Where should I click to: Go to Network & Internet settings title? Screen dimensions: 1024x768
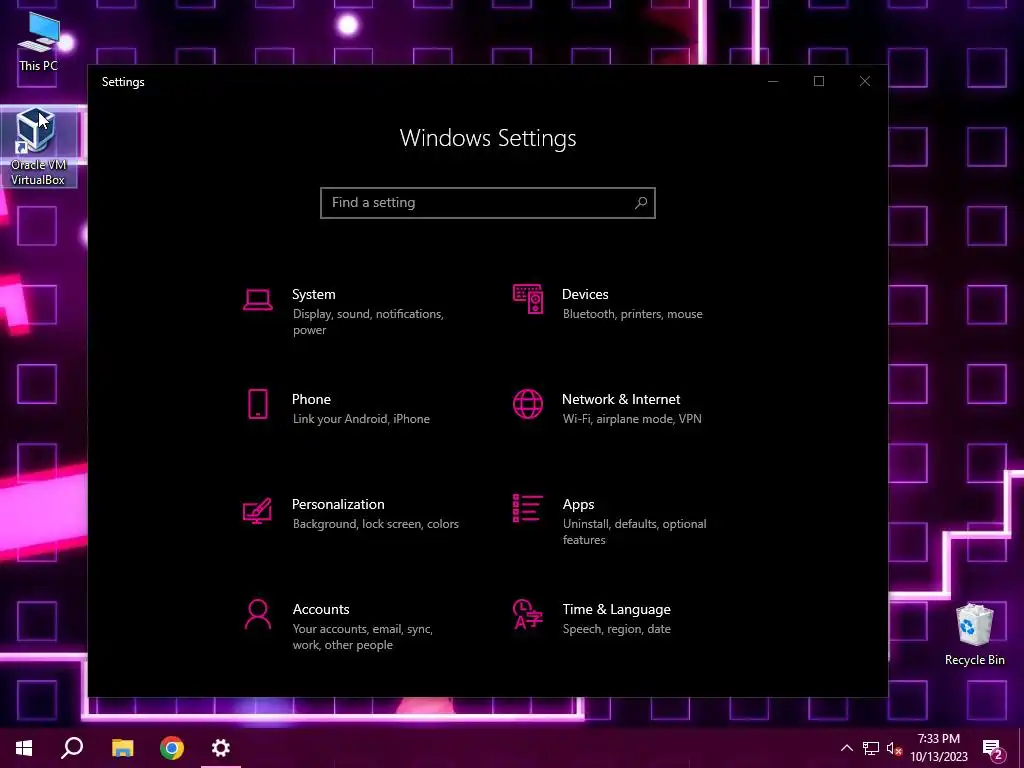tap(621, 399)
